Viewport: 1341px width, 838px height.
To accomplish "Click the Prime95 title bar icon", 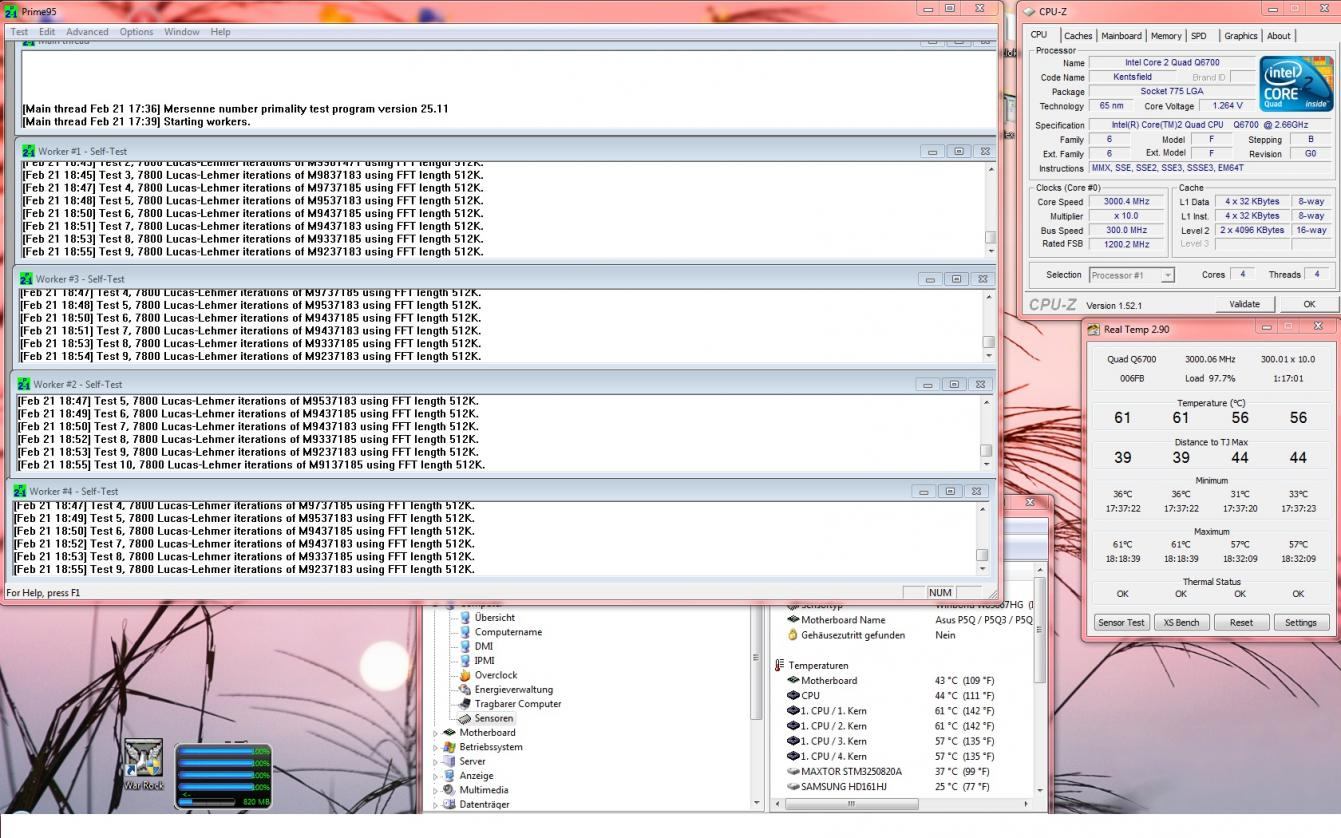I will [x=12, y=12].
